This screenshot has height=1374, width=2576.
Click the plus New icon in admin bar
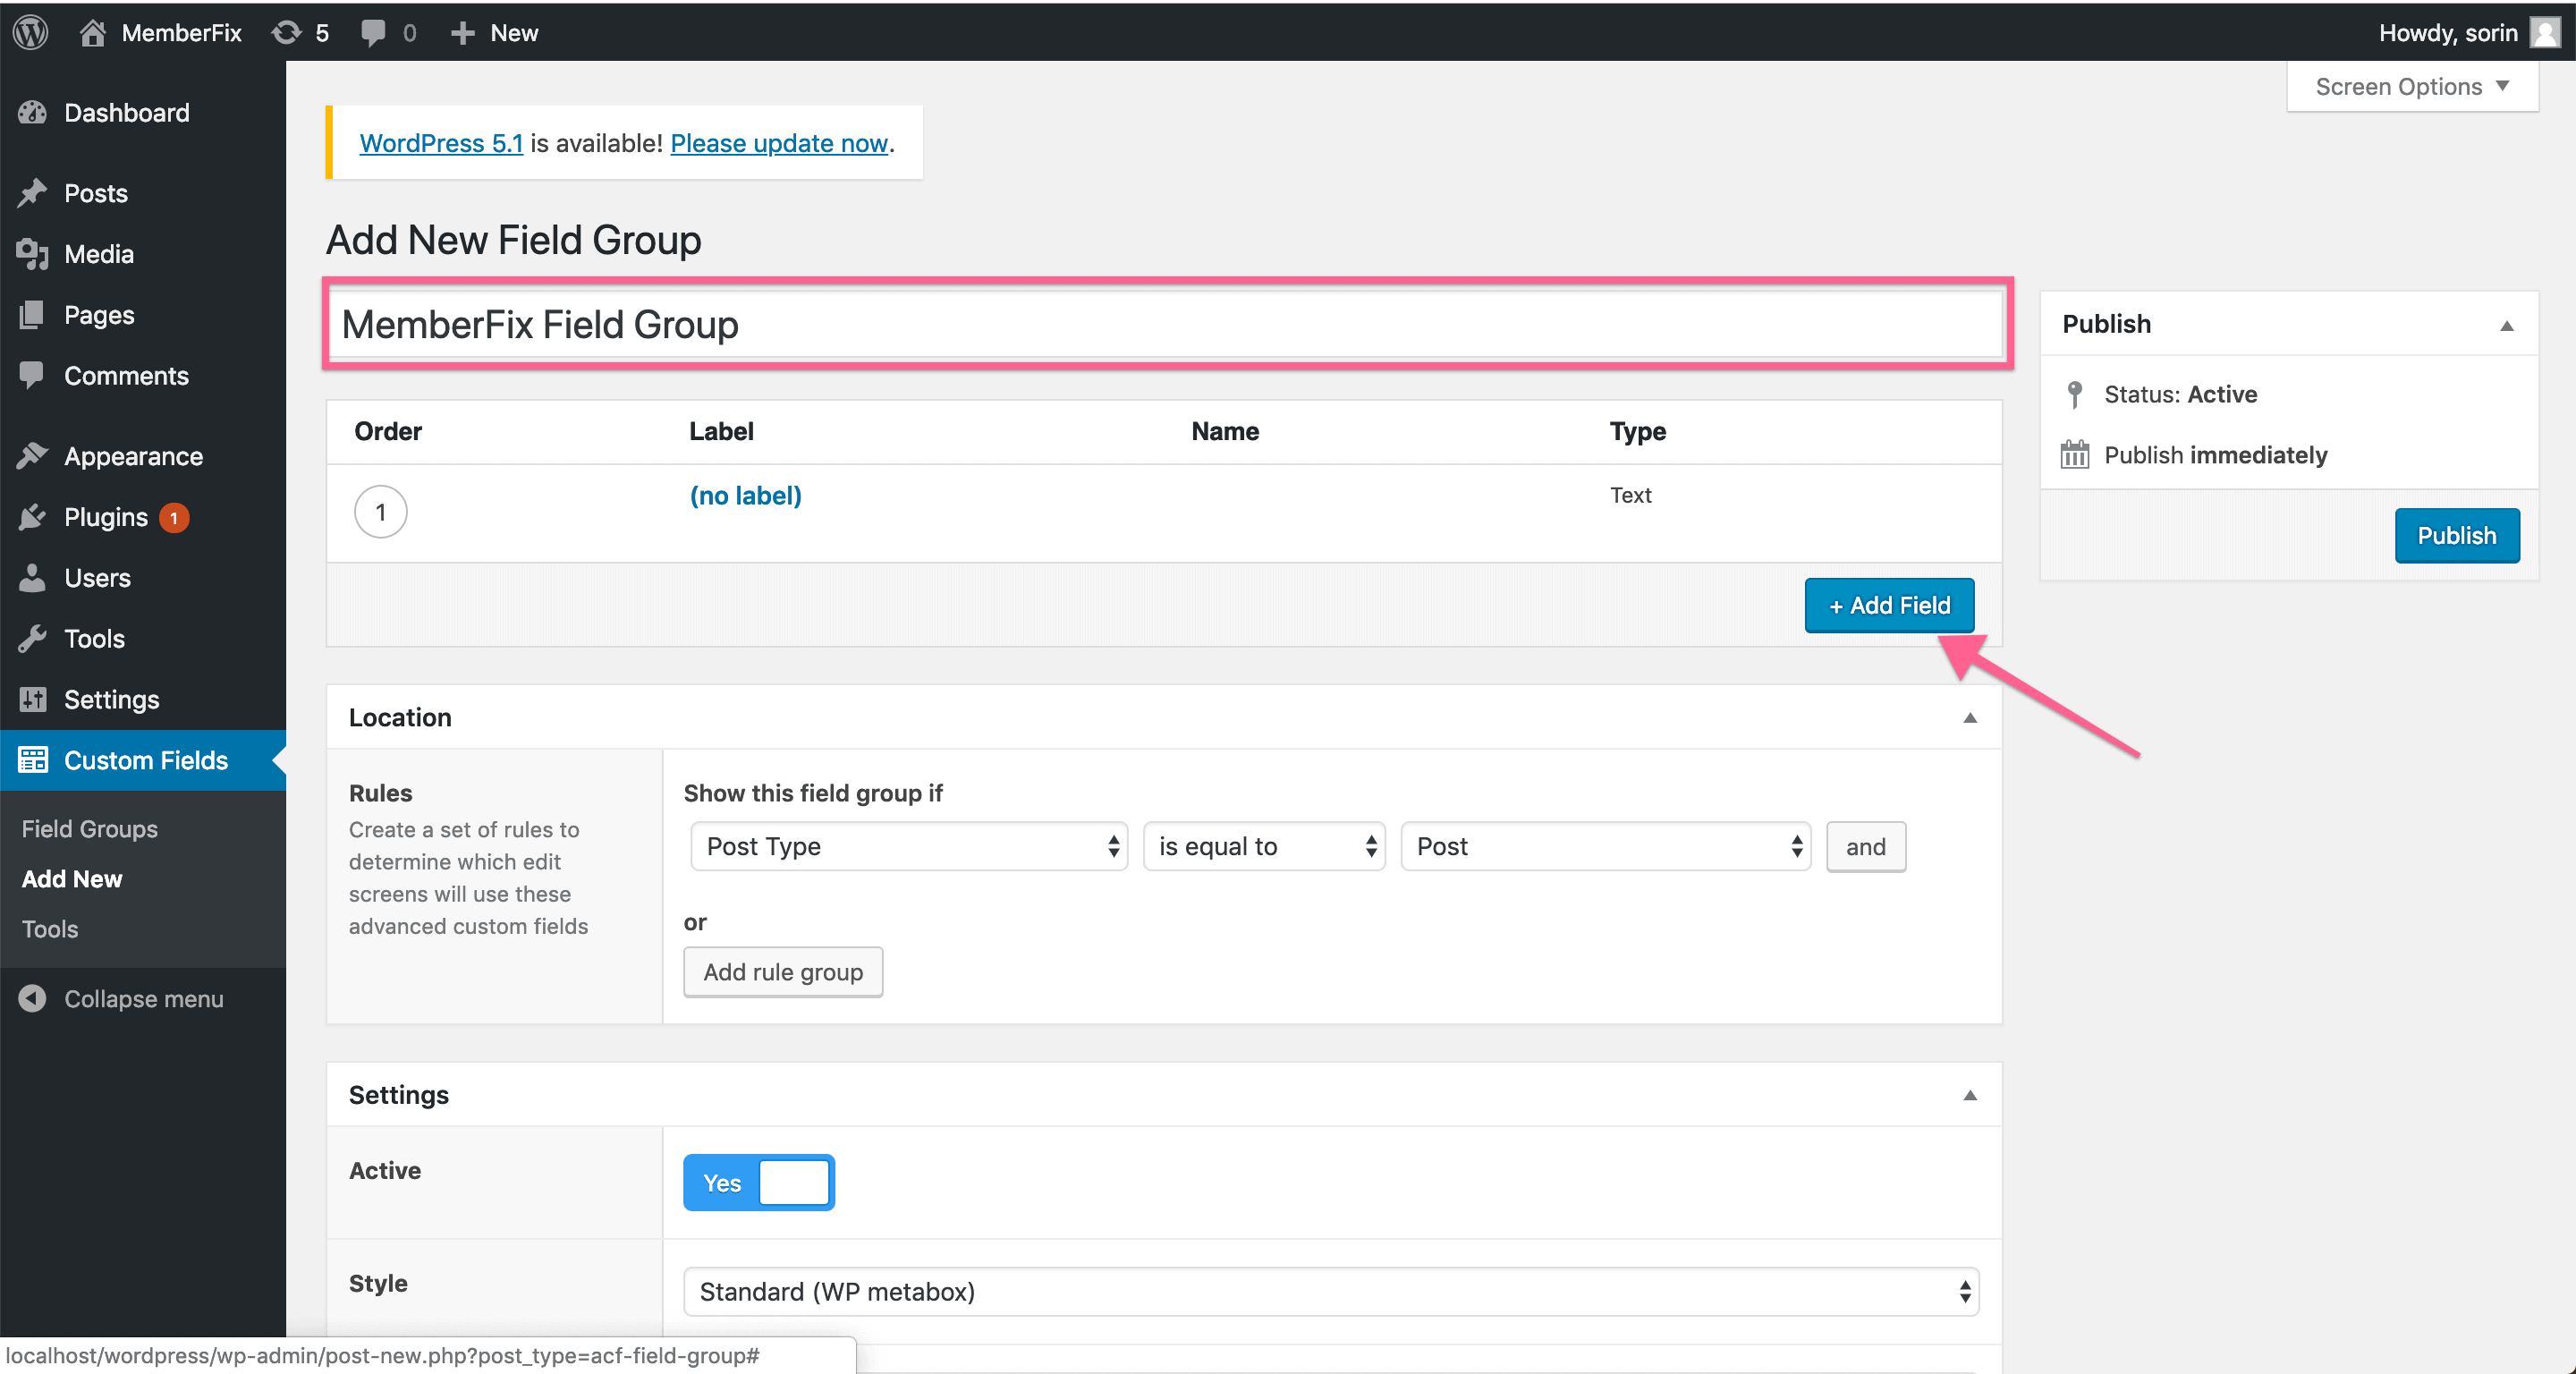(461, 33)
